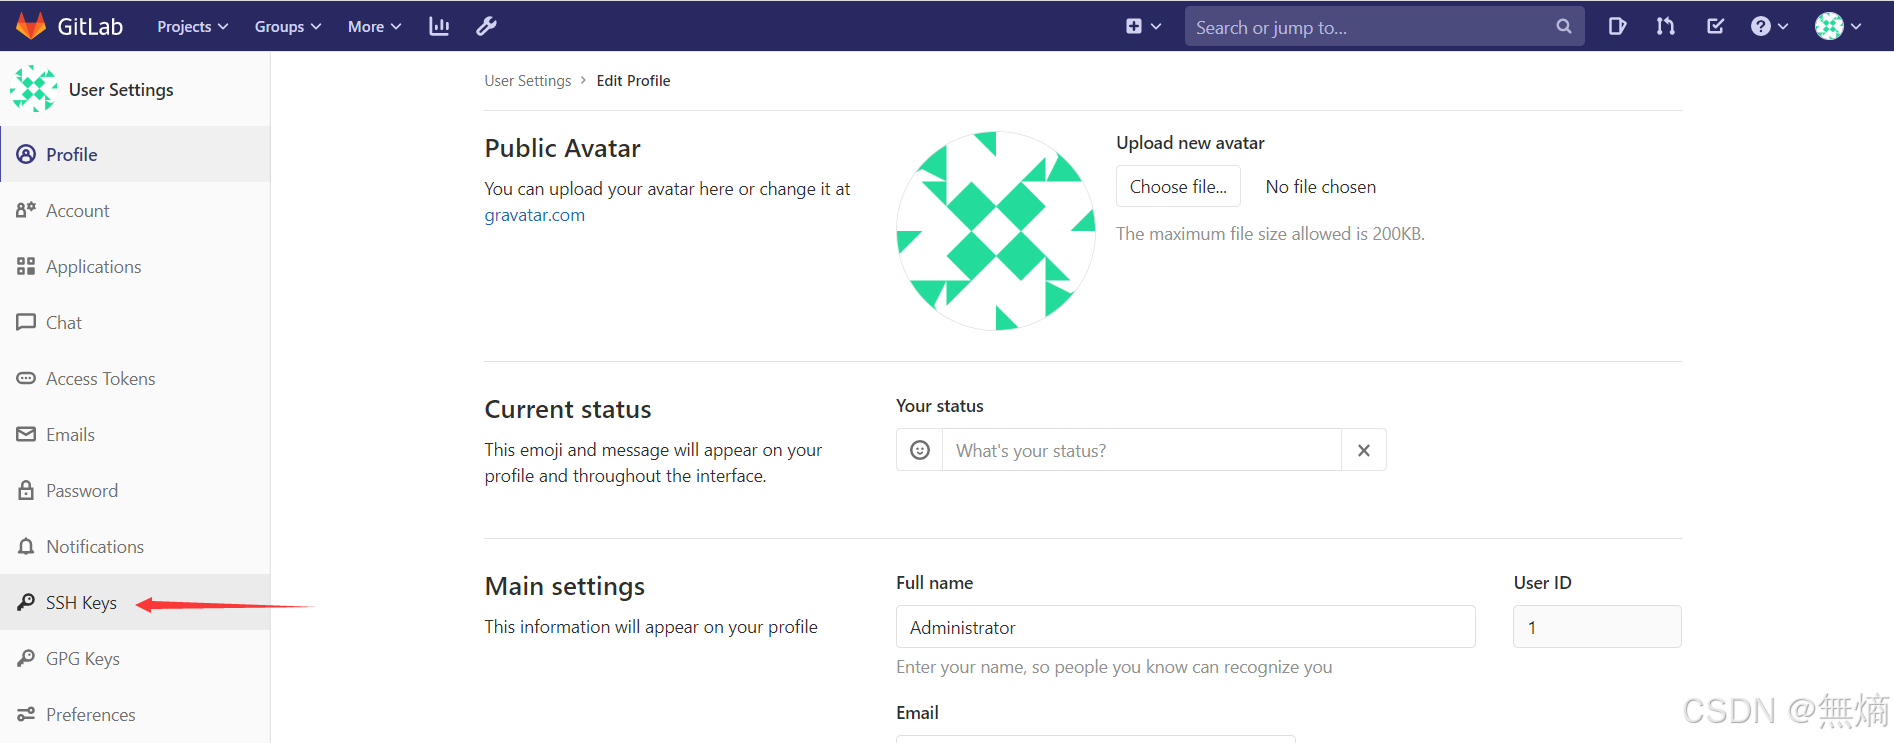
Task: Open GPG Keys in sidebar
Action: 135,658
